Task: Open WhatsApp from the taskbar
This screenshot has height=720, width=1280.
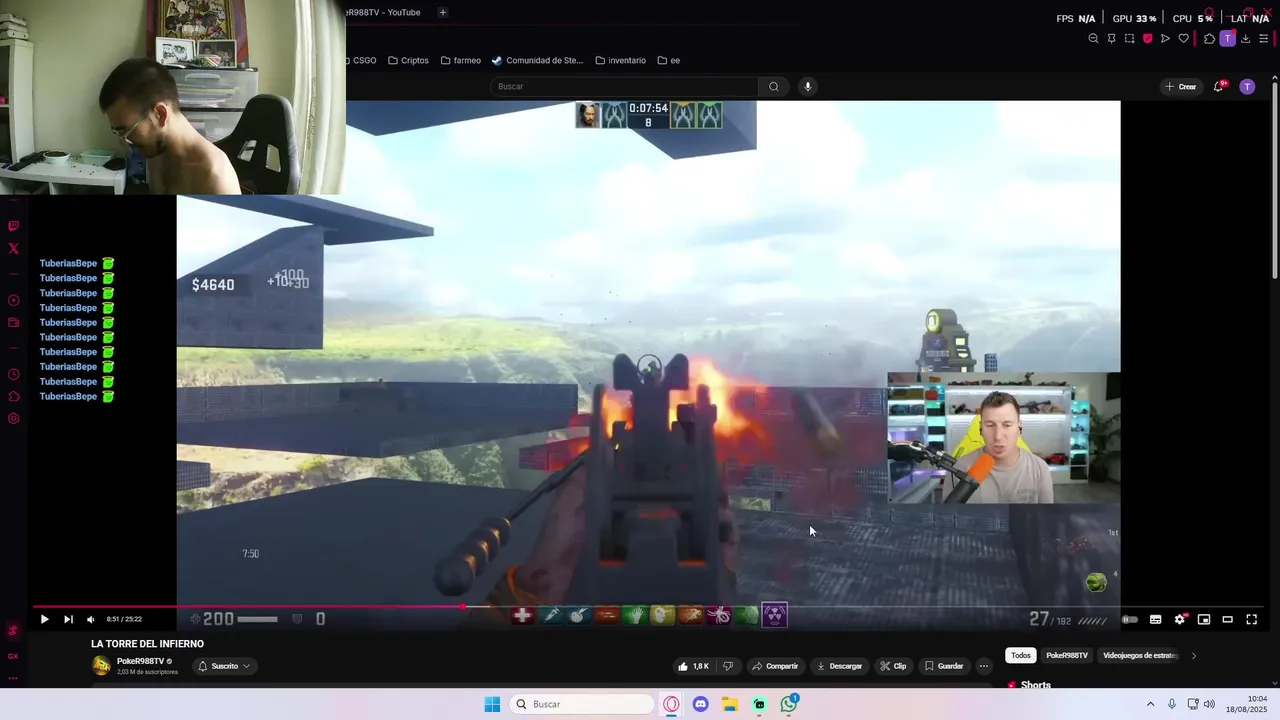Action: coord(789,704)
